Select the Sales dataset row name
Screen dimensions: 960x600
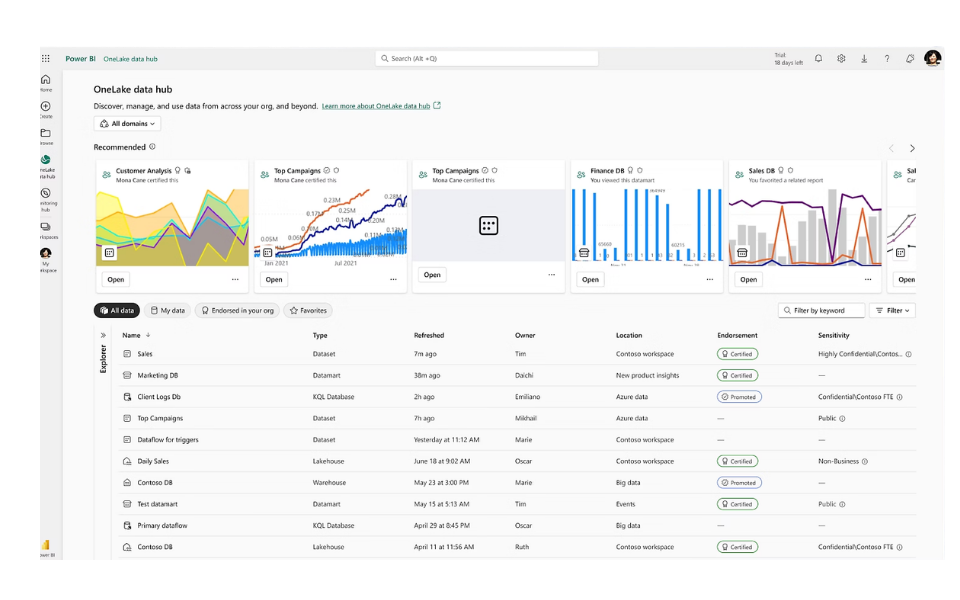click(144, 354)
